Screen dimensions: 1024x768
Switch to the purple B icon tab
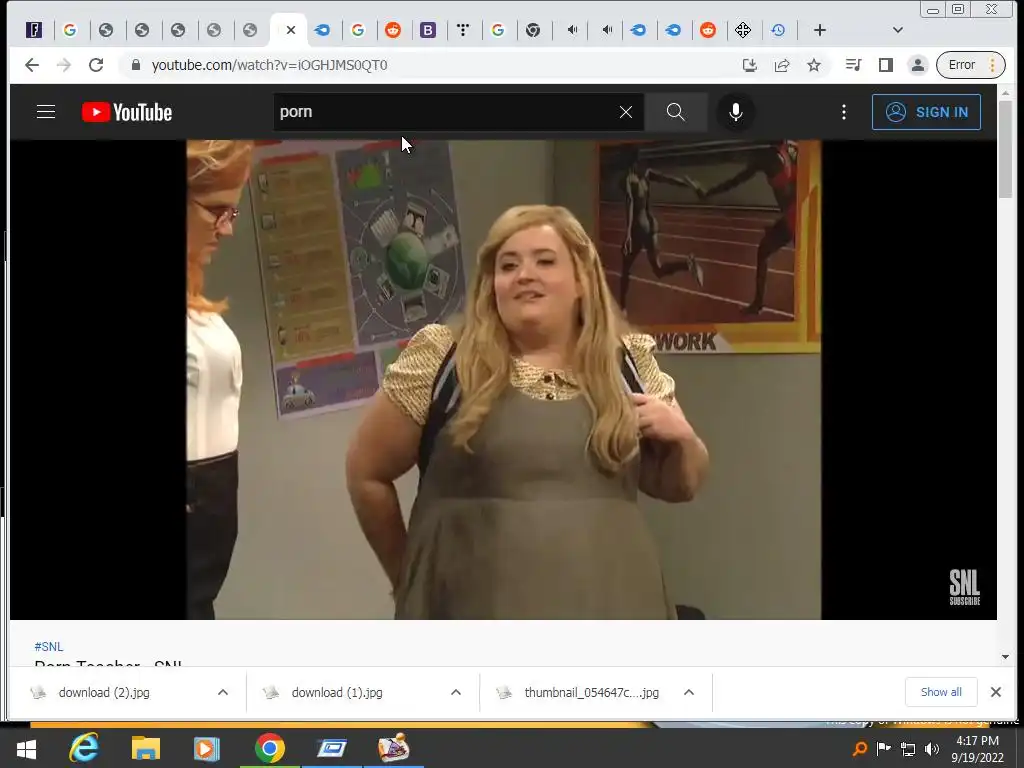pyautogui.click(x=428, y=30)
